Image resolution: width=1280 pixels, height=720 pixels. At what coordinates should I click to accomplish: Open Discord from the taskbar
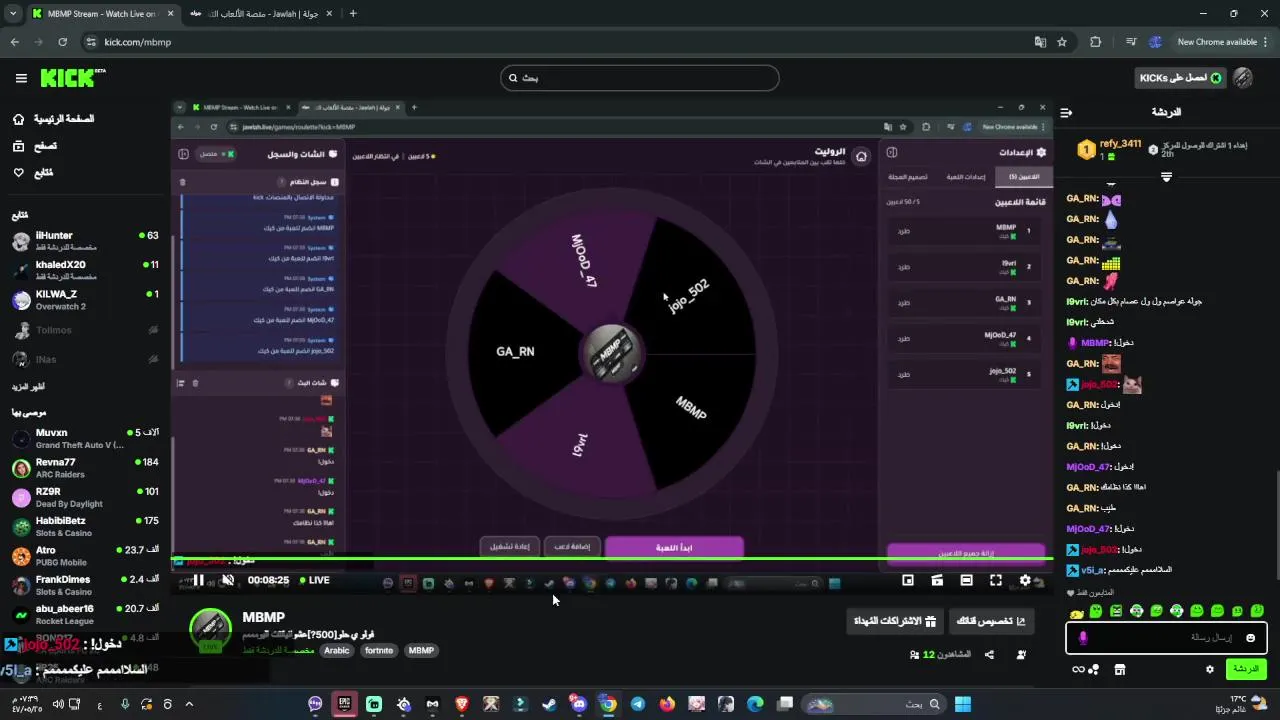[x=578, y=704]
